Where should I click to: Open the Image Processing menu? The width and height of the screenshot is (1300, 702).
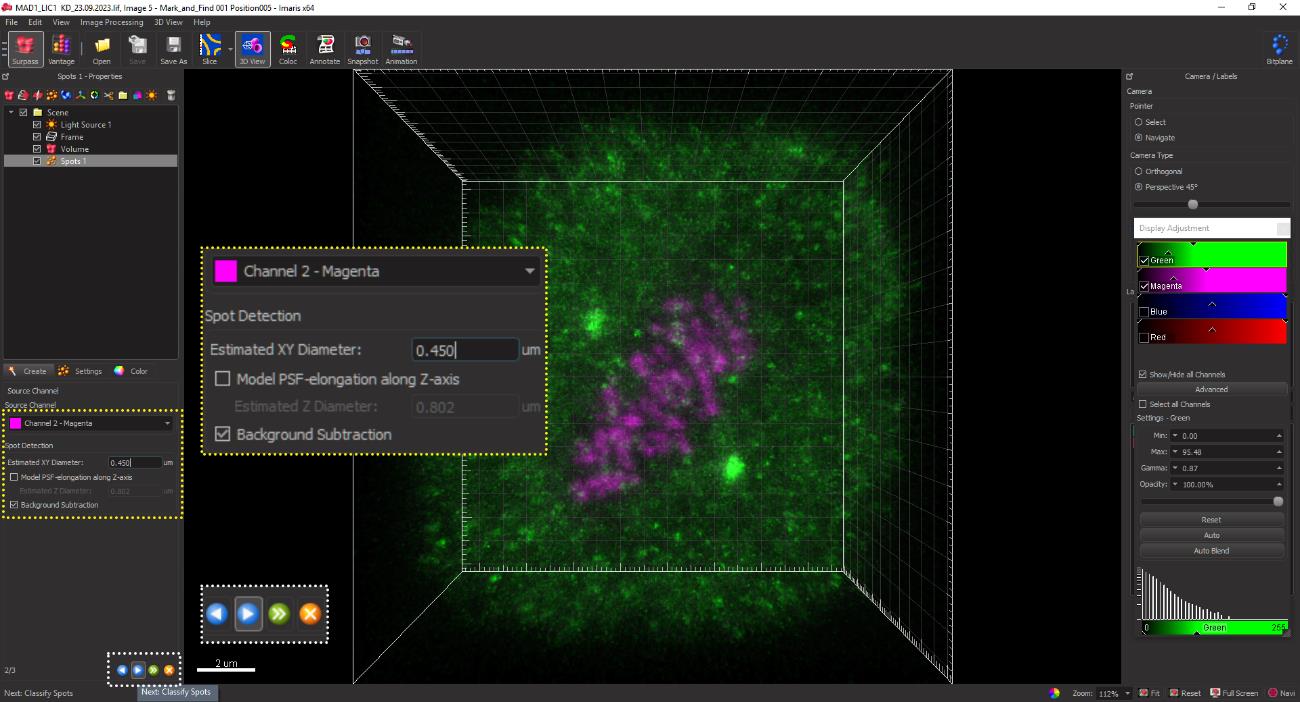coord(111,22)
